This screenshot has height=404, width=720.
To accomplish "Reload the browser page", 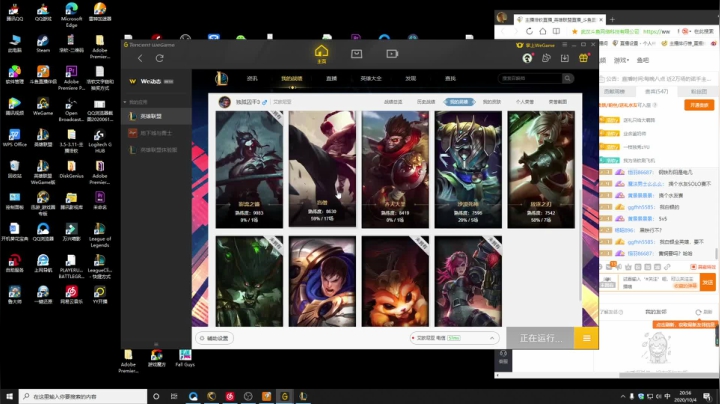I will (529, 31).
